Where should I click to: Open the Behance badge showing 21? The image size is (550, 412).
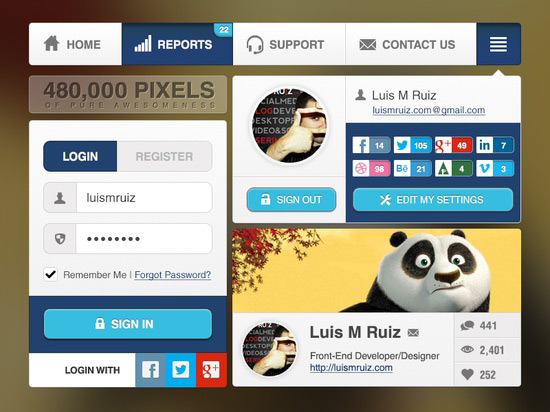coord(412,169)
